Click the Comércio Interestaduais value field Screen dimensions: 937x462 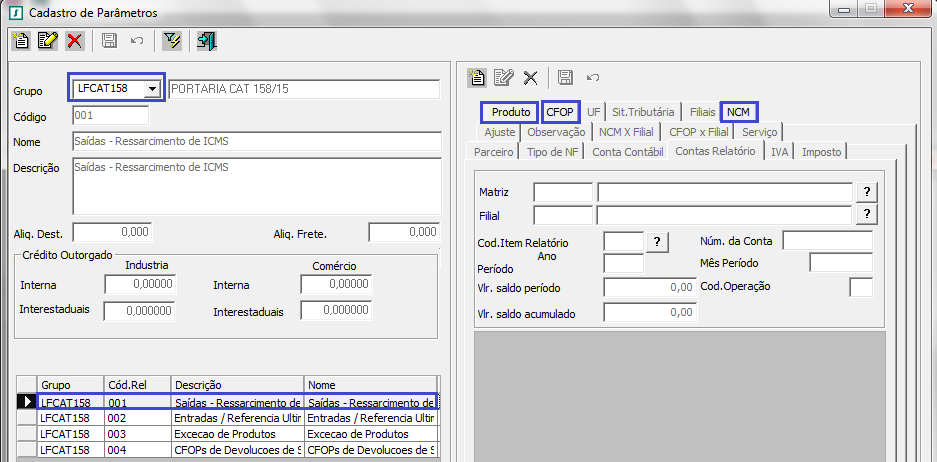tap(336, 311)
